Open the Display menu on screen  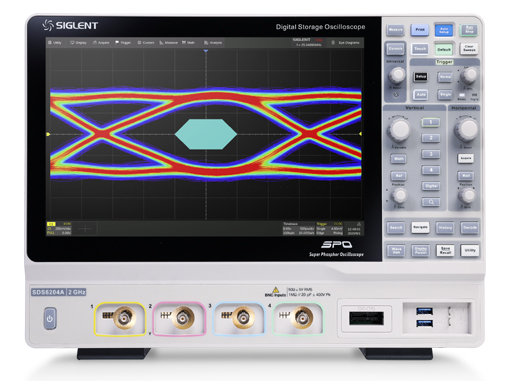click(78, 43)
